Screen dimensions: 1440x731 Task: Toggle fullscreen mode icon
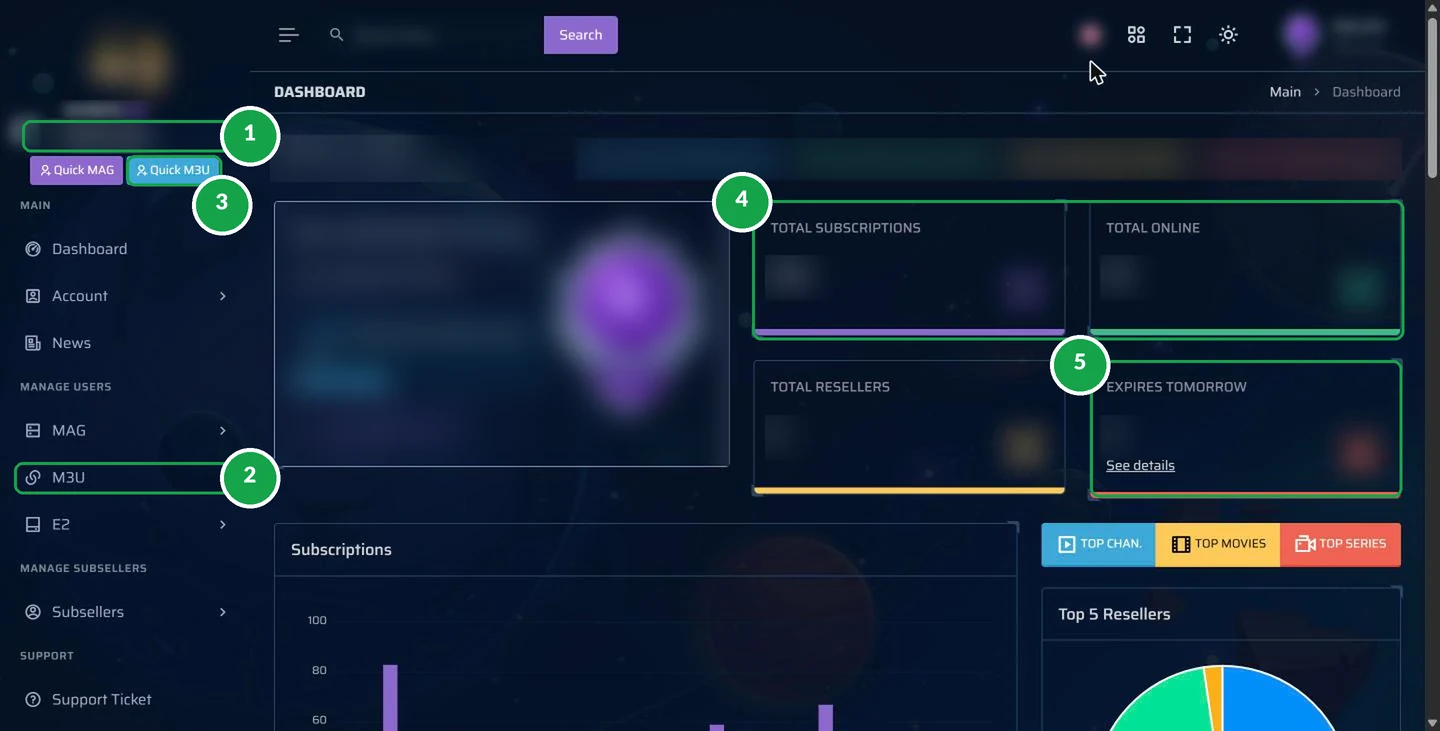click(x=1182, y=35)
